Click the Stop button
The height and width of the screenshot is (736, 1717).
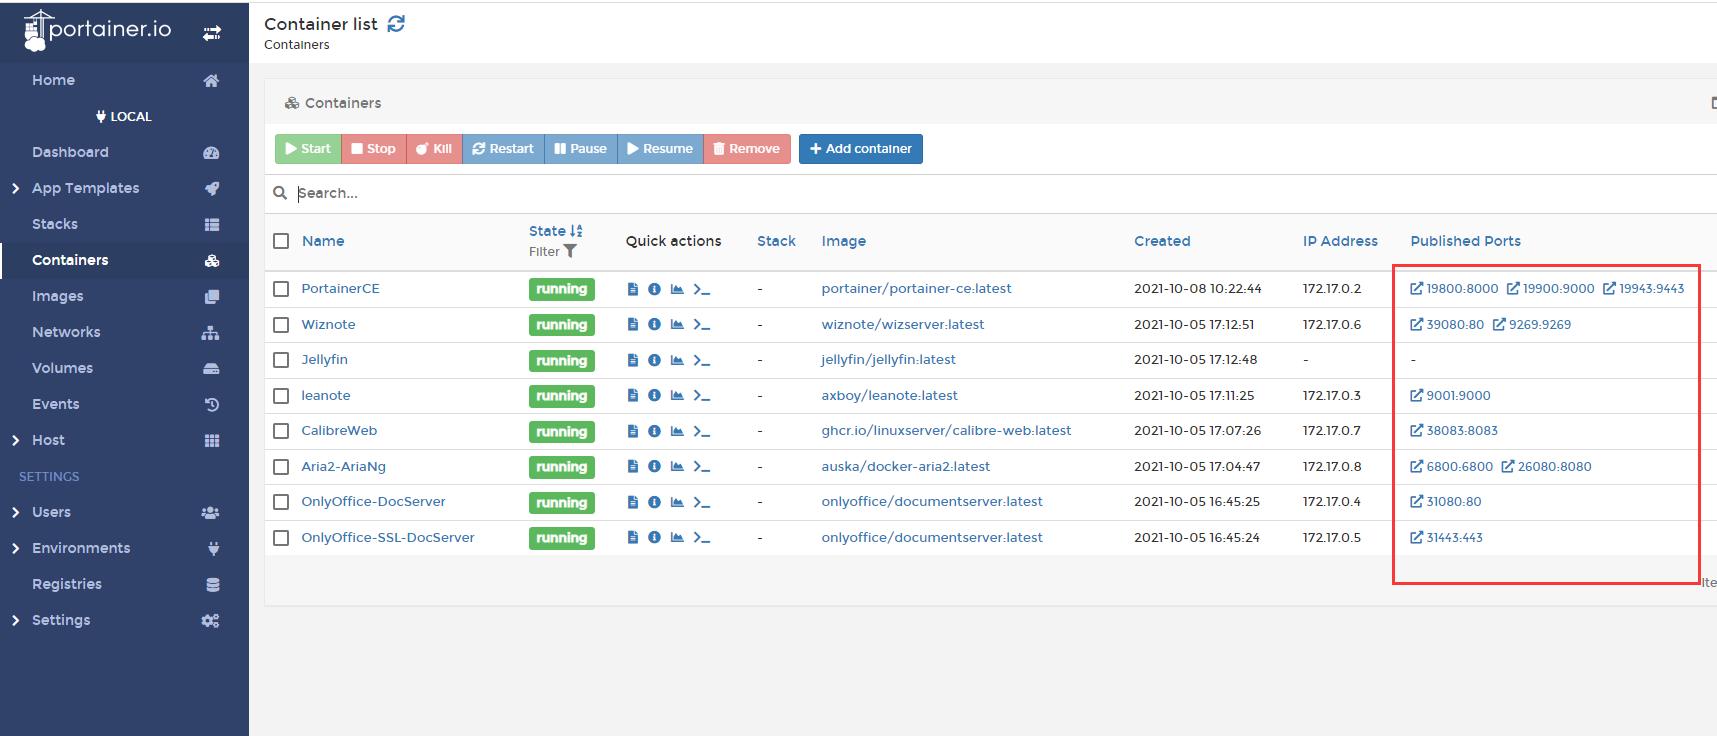[x=374, y=149]
